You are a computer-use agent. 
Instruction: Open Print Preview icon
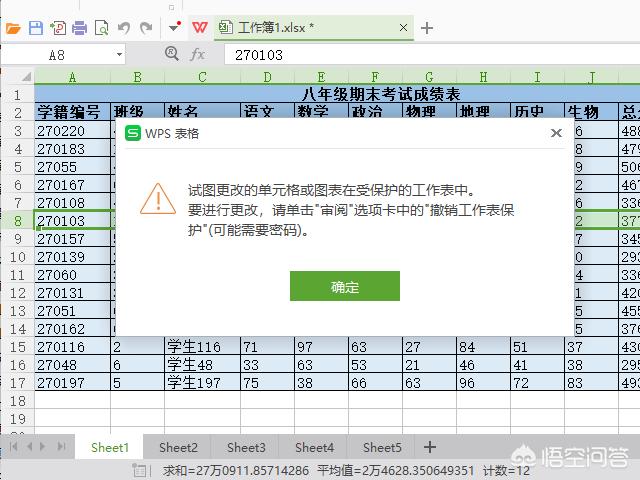[x=101, y=28]
